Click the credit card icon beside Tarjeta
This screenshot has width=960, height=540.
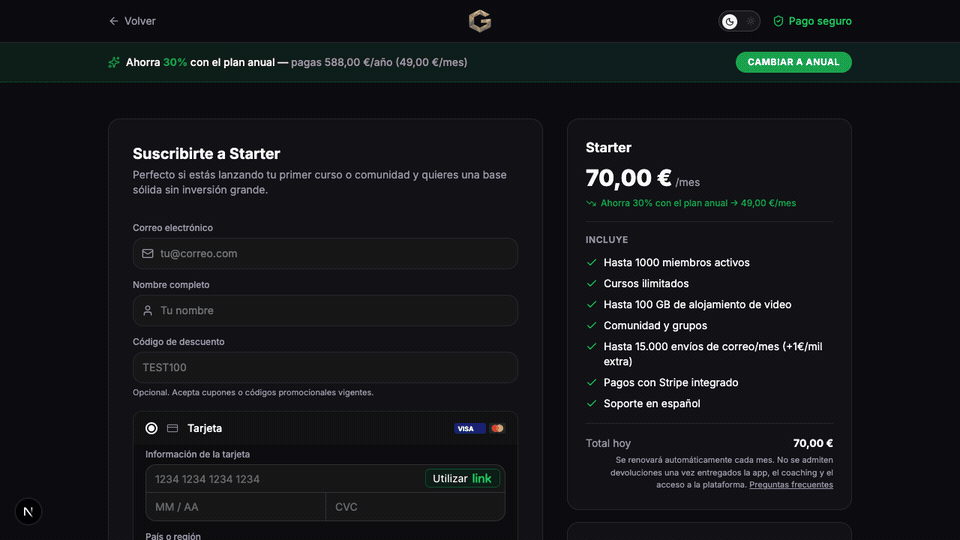pyautogui.click(x=172, y=428)
